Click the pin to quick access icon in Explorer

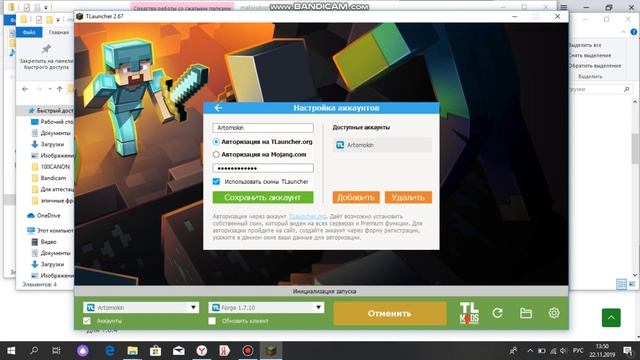[x=46, y=49]
